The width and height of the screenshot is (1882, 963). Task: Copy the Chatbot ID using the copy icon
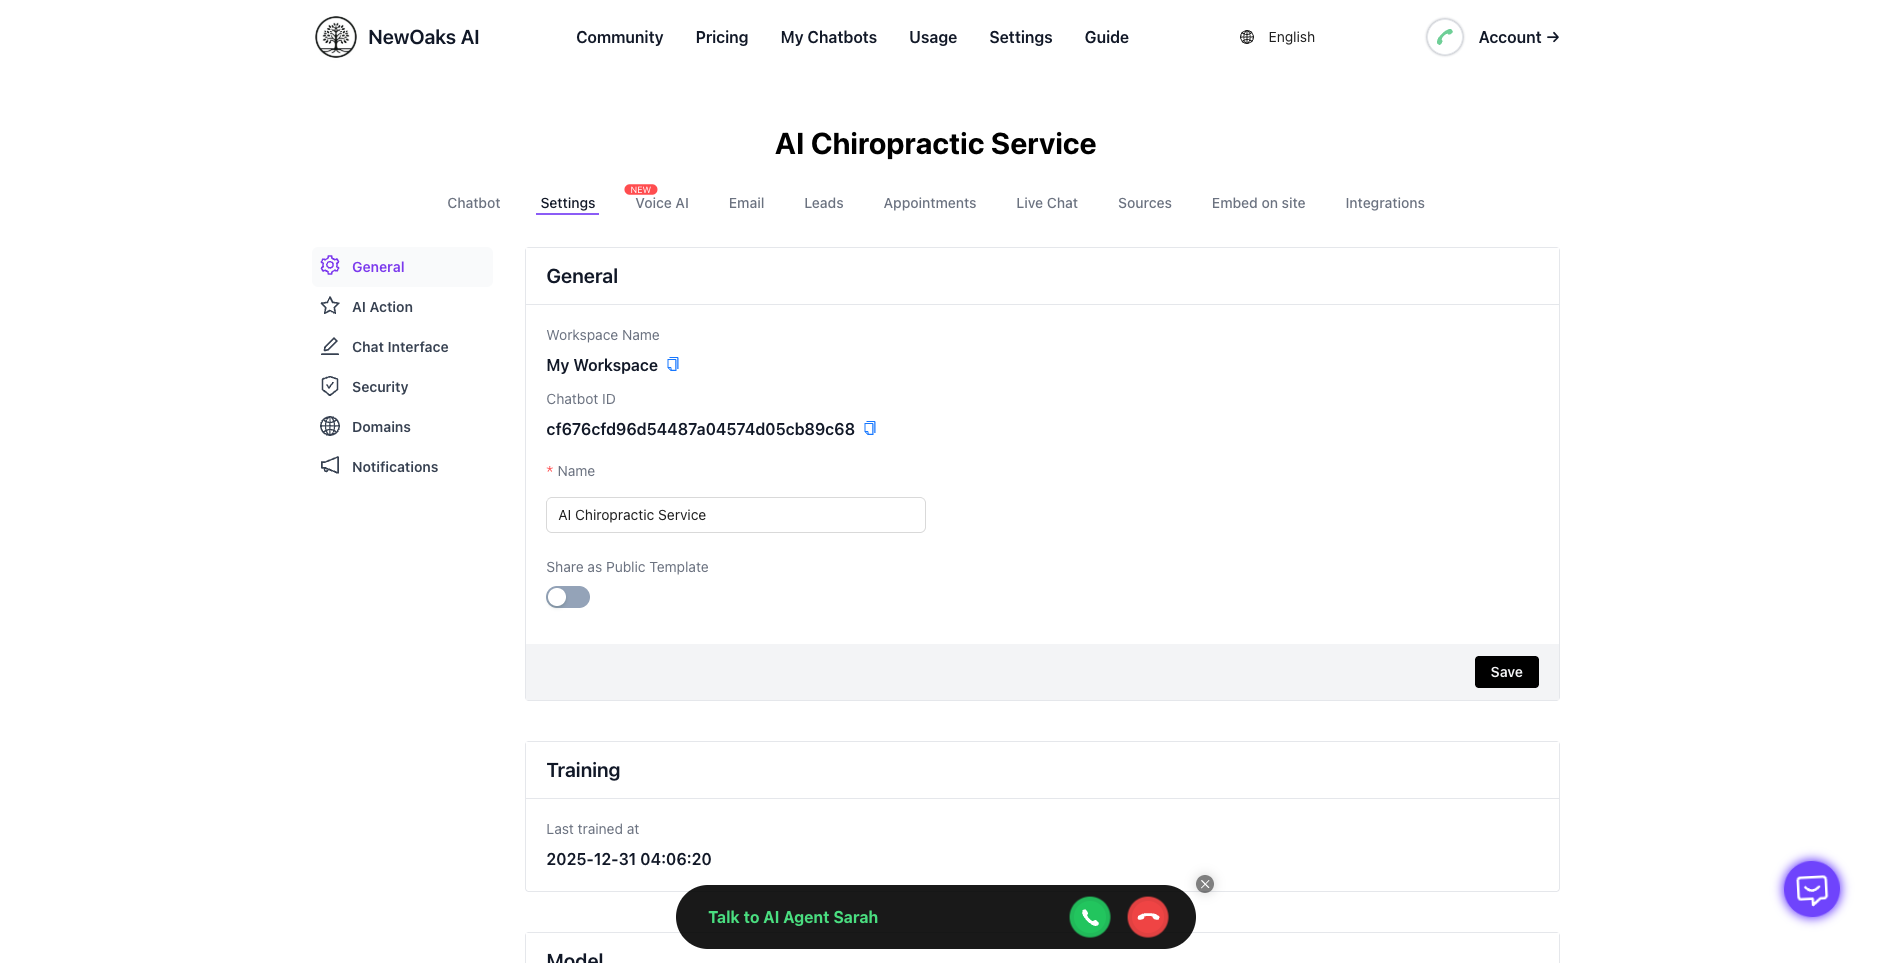point(869,428)
